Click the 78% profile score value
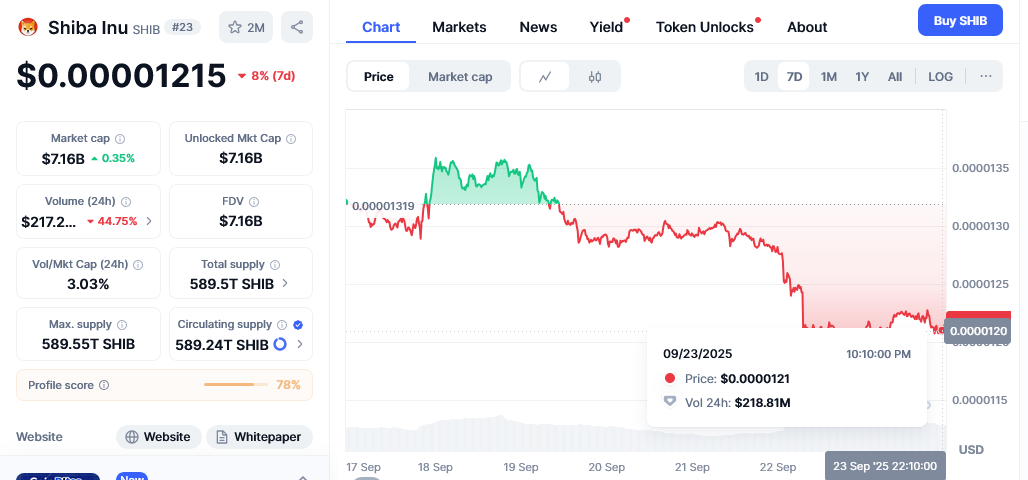 coord(288,385)
